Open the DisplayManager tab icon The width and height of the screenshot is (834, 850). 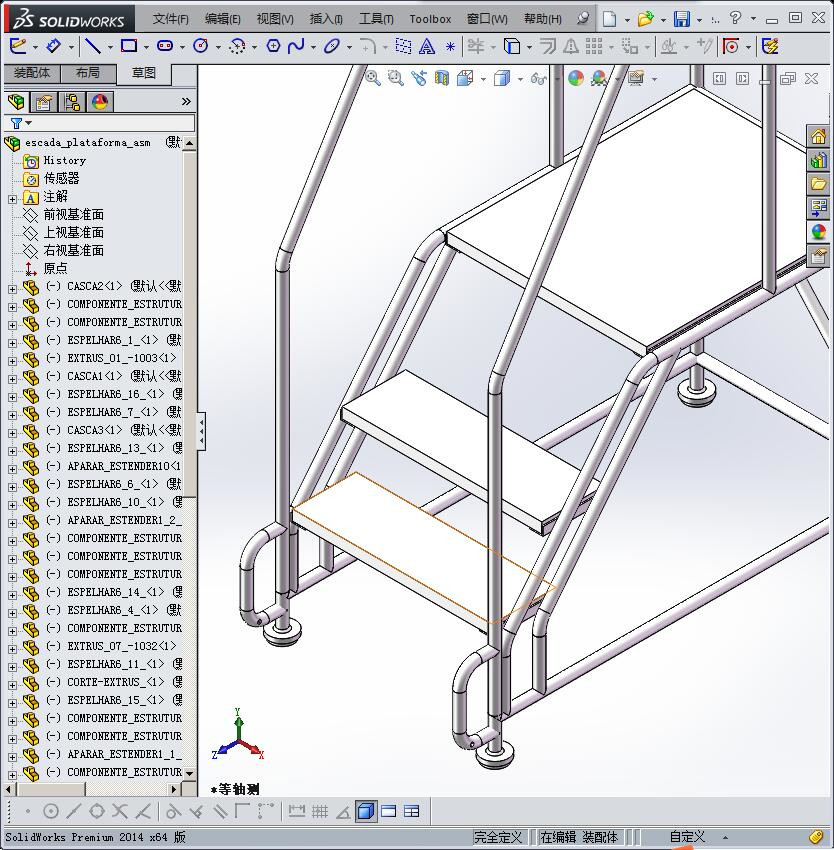(100, 101)
